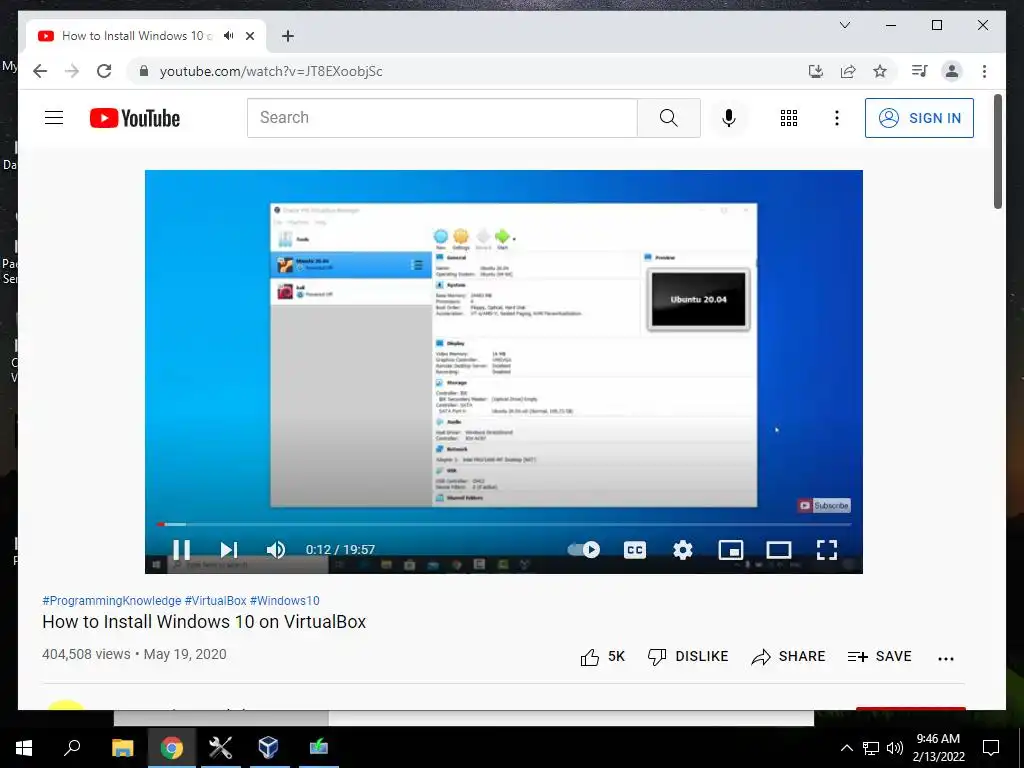Click SHARE under the video

788,656
